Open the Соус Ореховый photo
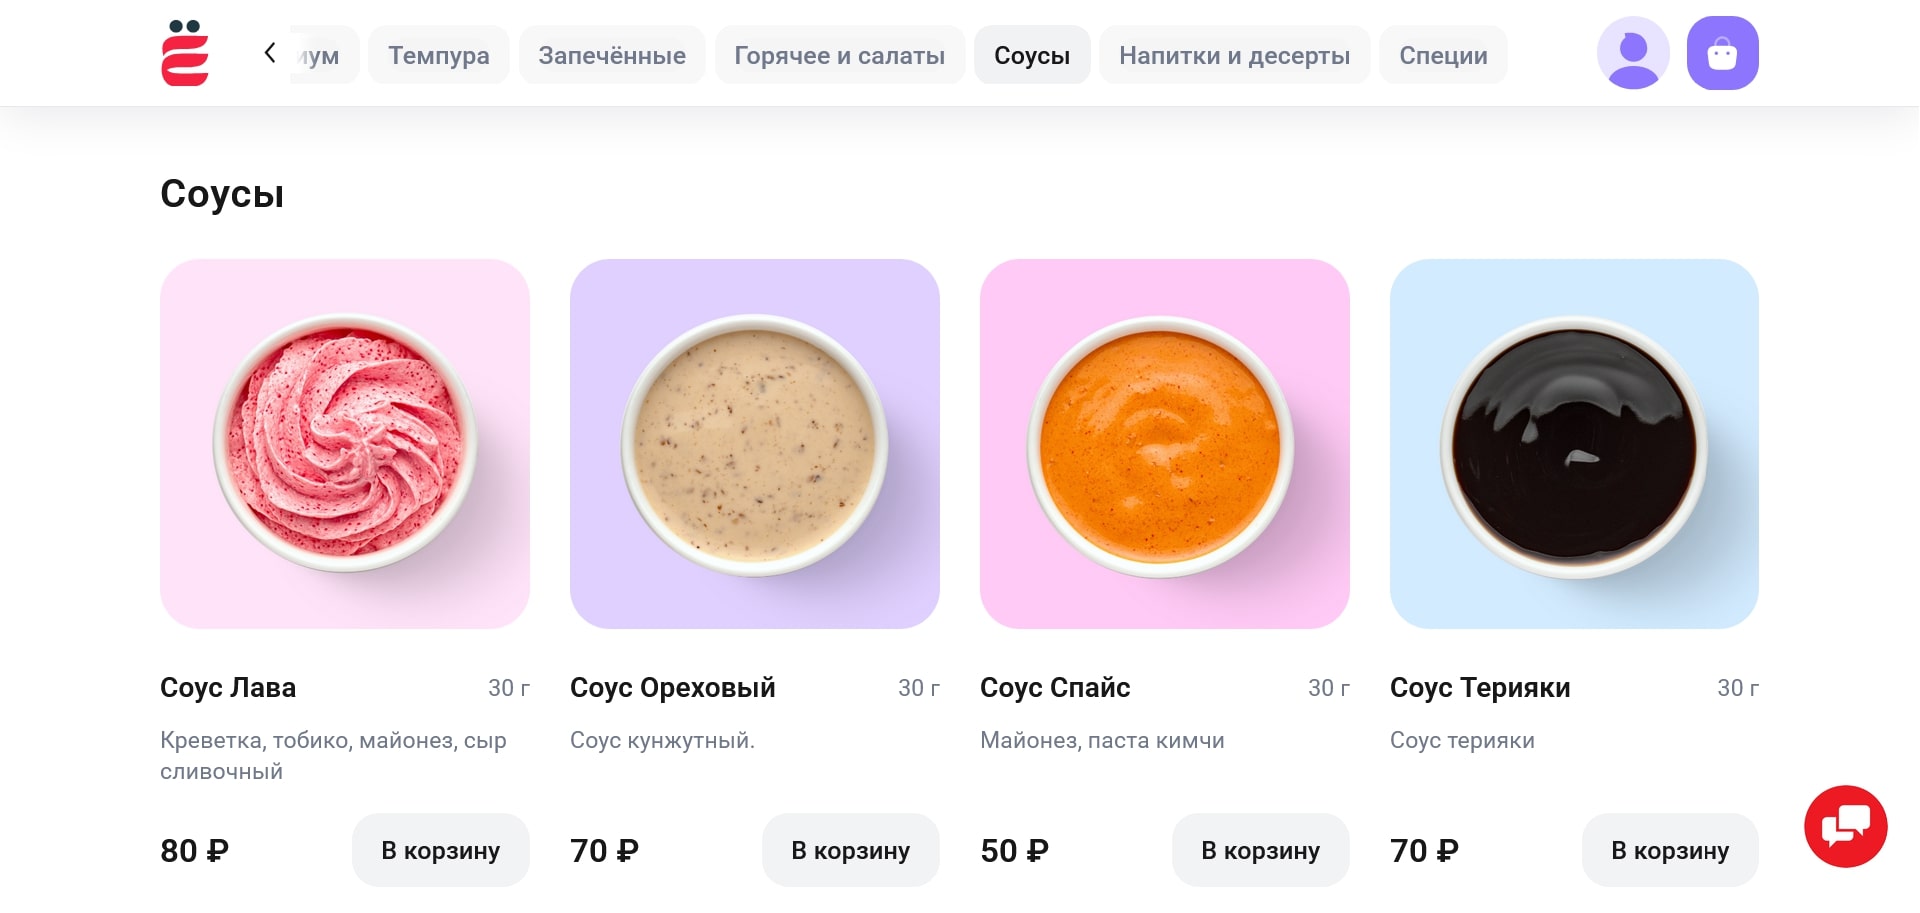This screenshot has width=1920, height=913. pyautogui.click(x=755, y=444)
